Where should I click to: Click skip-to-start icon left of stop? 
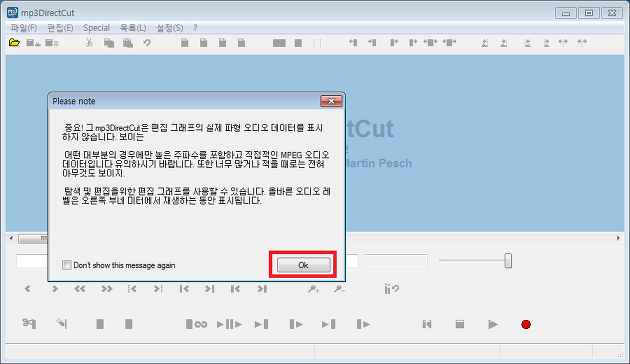point(427,324)
